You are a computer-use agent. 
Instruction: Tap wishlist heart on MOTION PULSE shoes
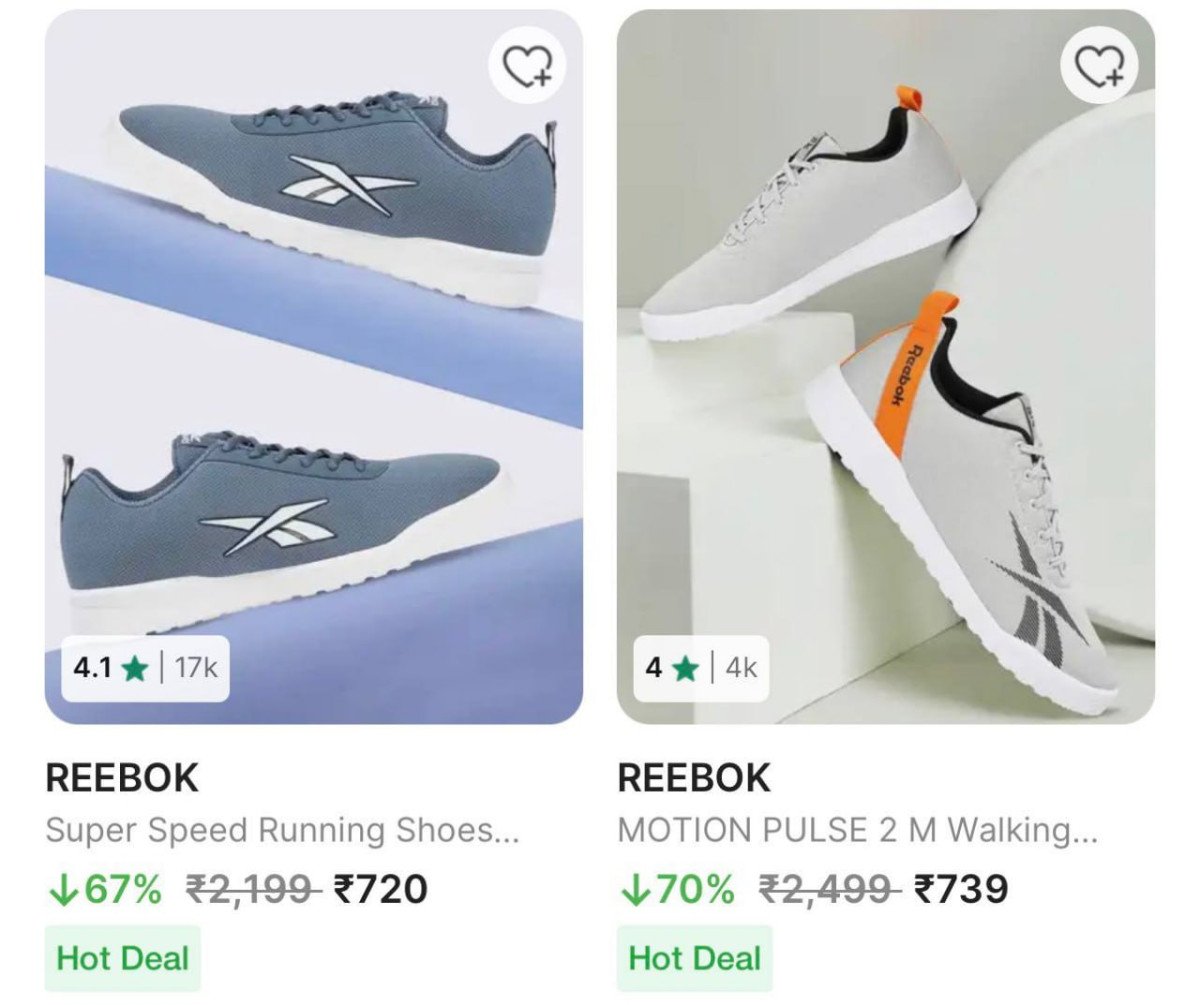tap(1099, 66)
